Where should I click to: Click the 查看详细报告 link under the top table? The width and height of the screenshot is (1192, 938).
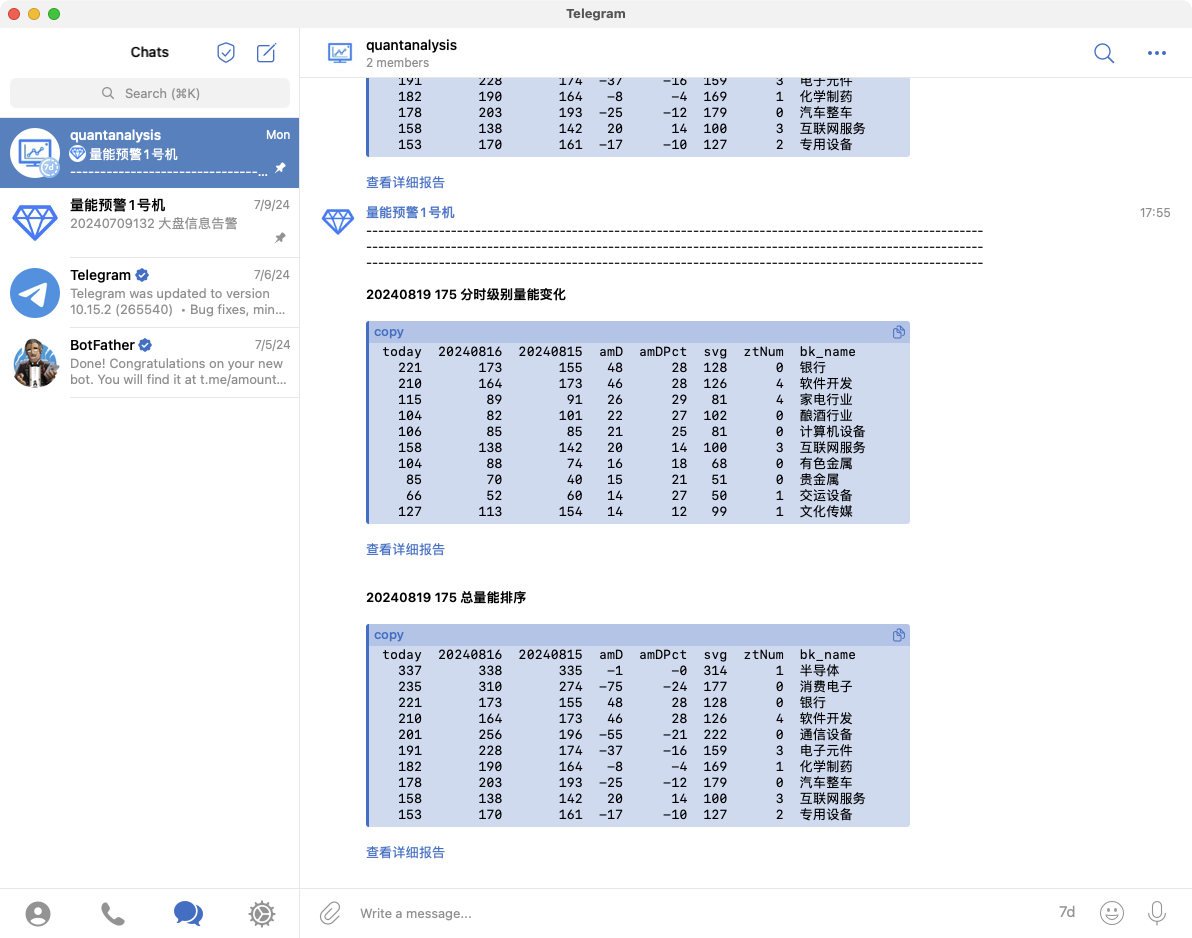(405, 182)
